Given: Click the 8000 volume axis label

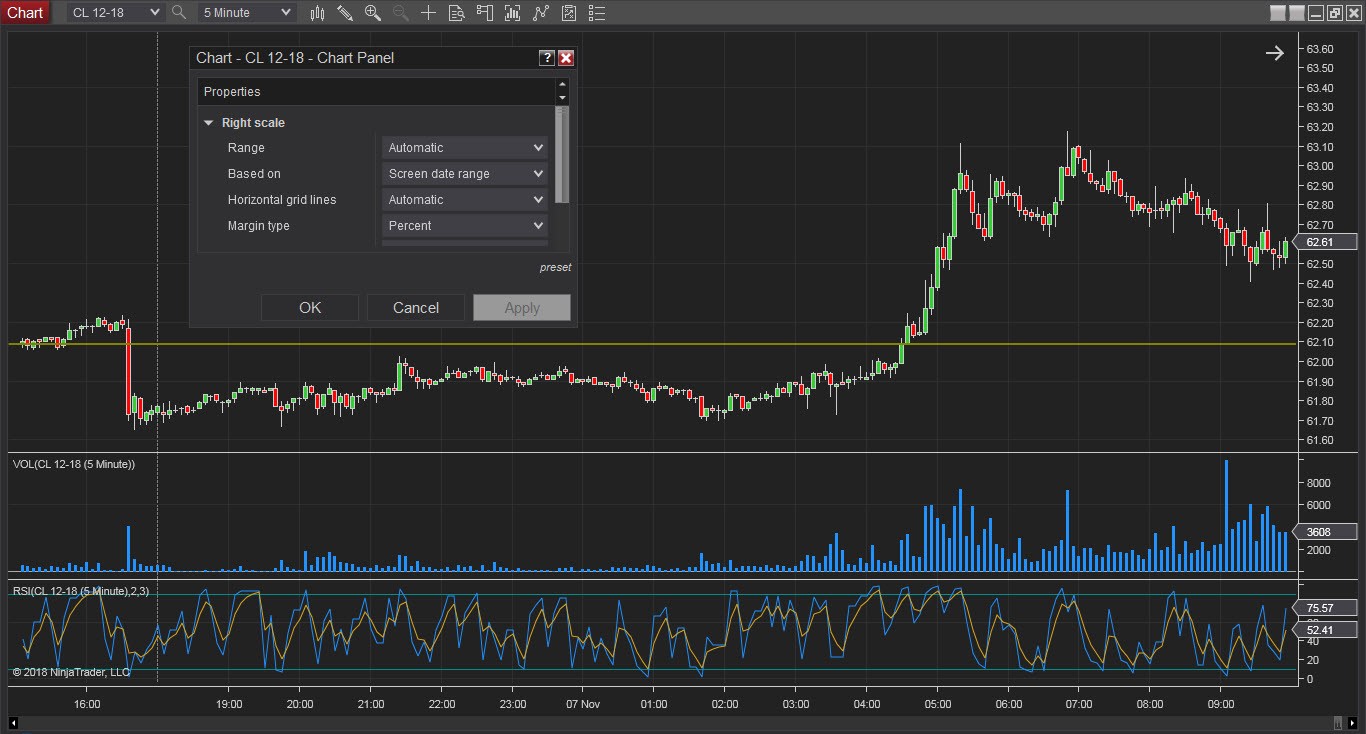Looking at the screenshot, I should click(x=1318, y=483).
